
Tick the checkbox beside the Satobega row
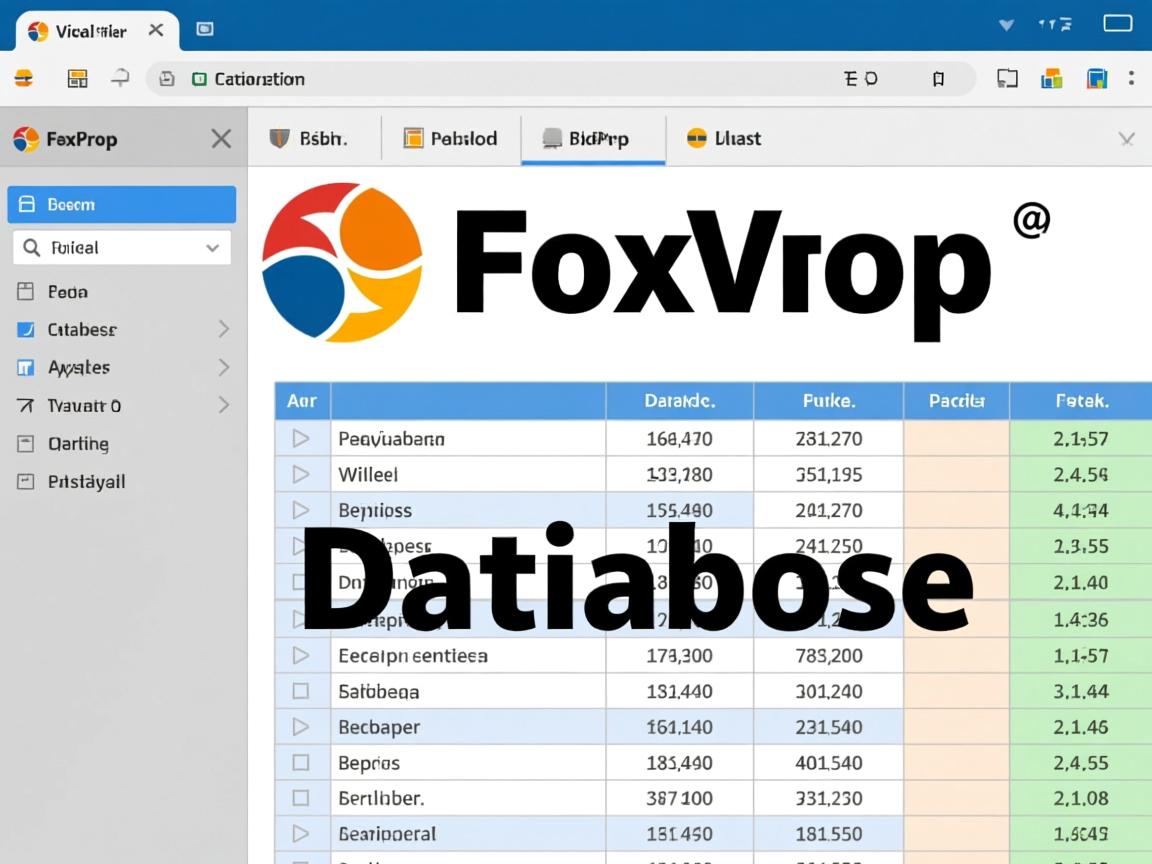pyautogui.click(x=300, y=691)
